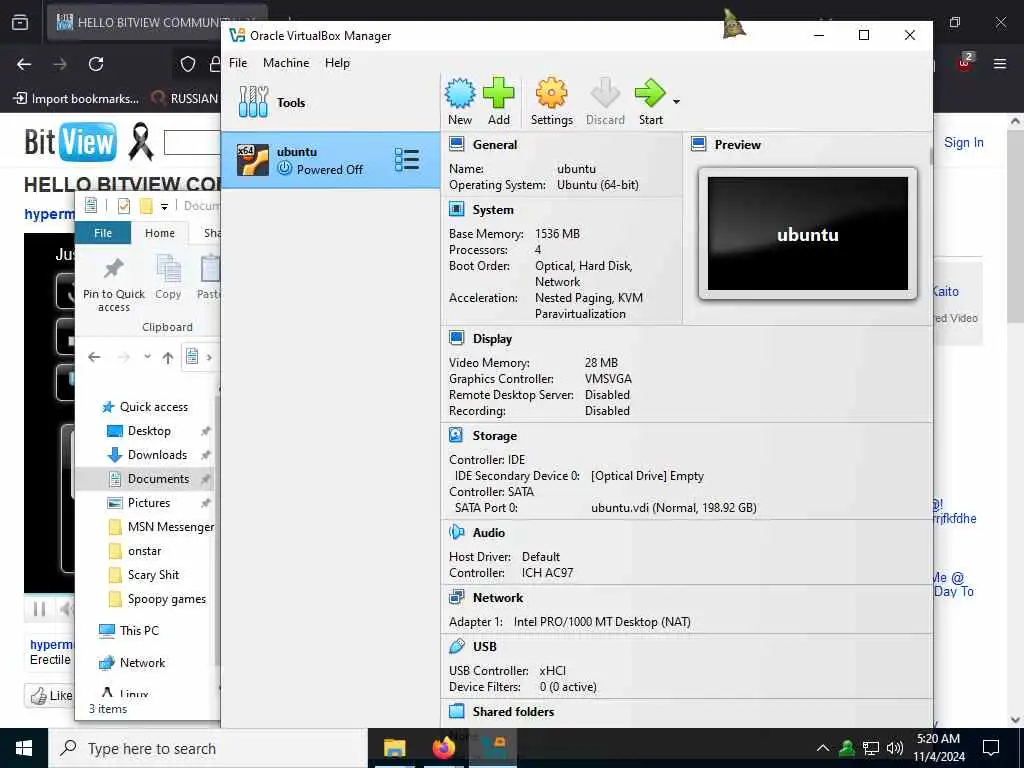Select the Tools entry in VirtualBox
The image size is (1024, 768).
[x=330, y=103]
